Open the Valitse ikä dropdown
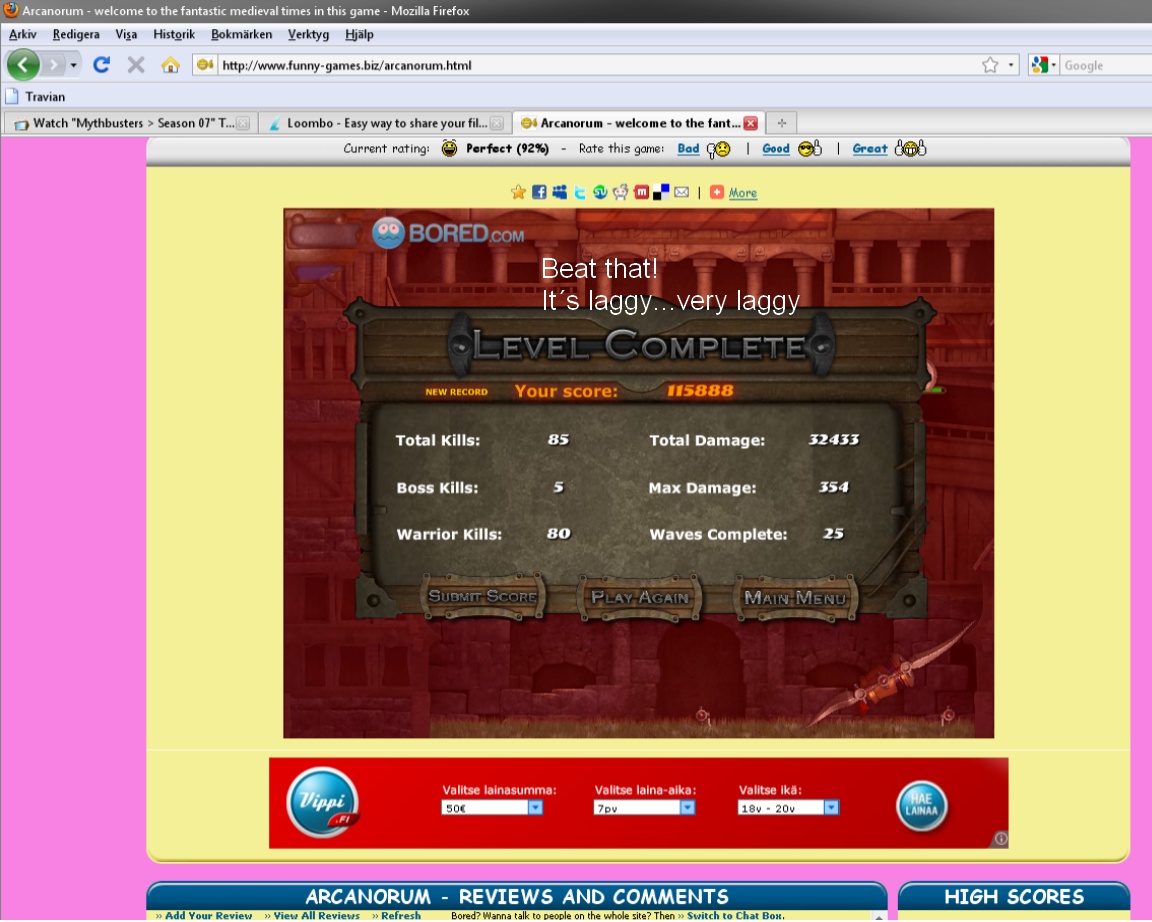 pyautogui.click(x=788, y=808)
